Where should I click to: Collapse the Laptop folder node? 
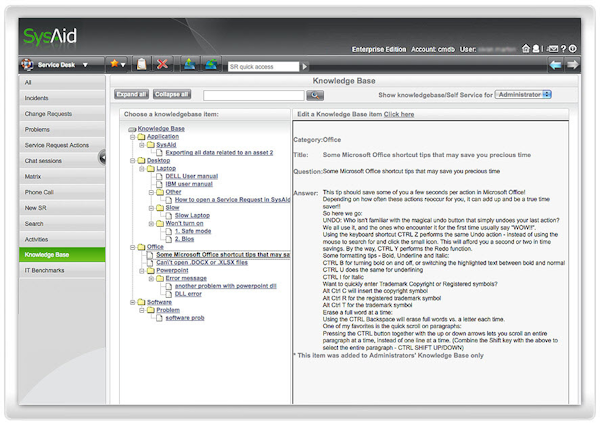tap(142, 169)
